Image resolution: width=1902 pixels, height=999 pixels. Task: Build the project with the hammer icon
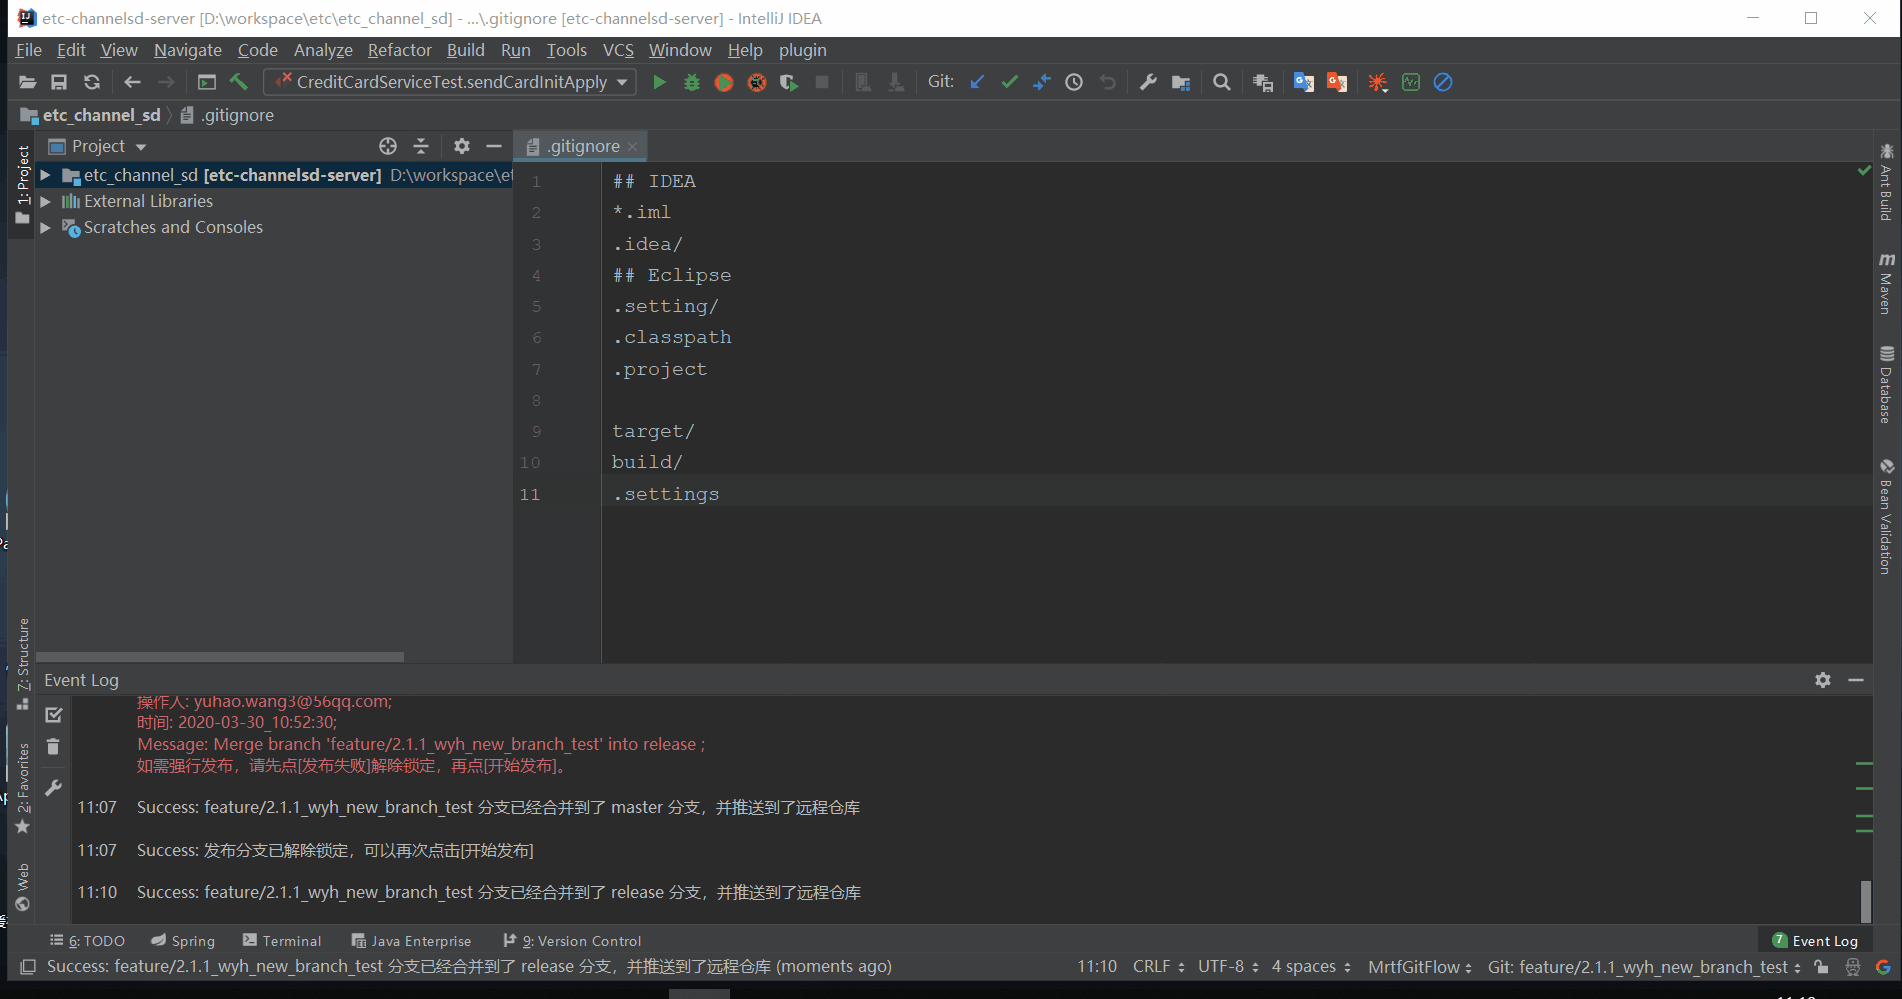click(239, 83)
